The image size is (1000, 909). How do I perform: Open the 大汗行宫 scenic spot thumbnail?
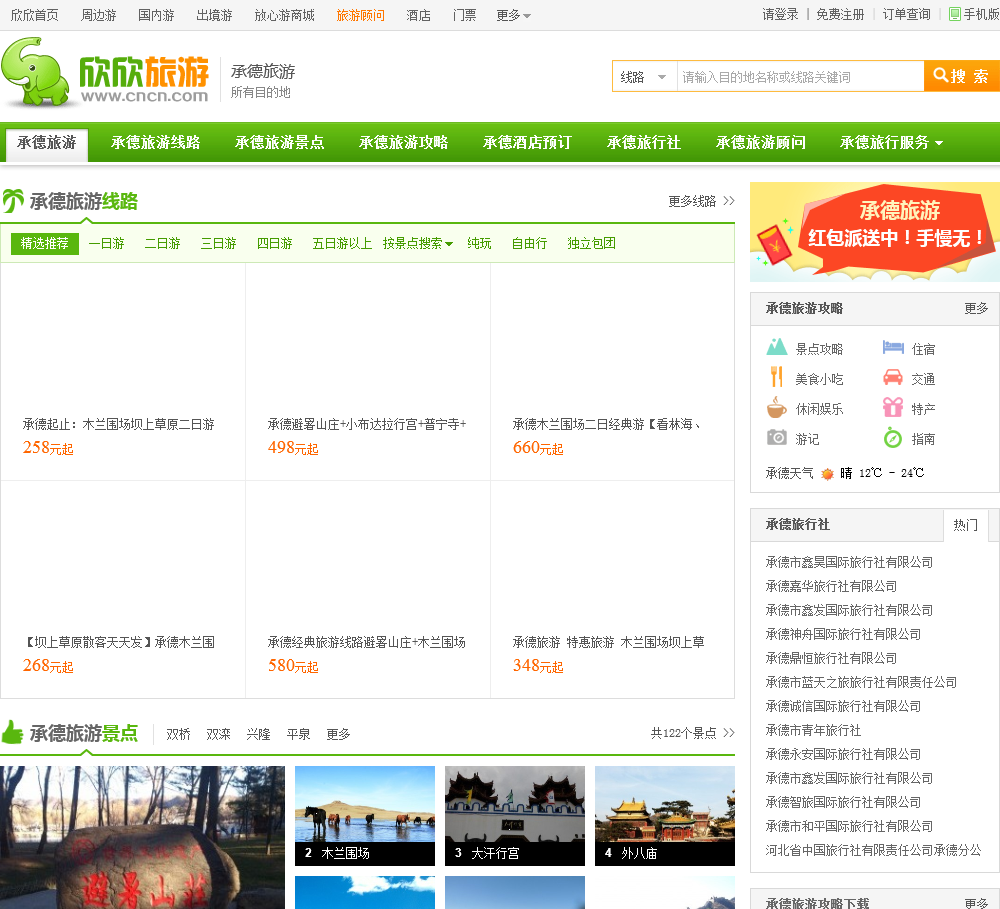(x=515, y=816)
